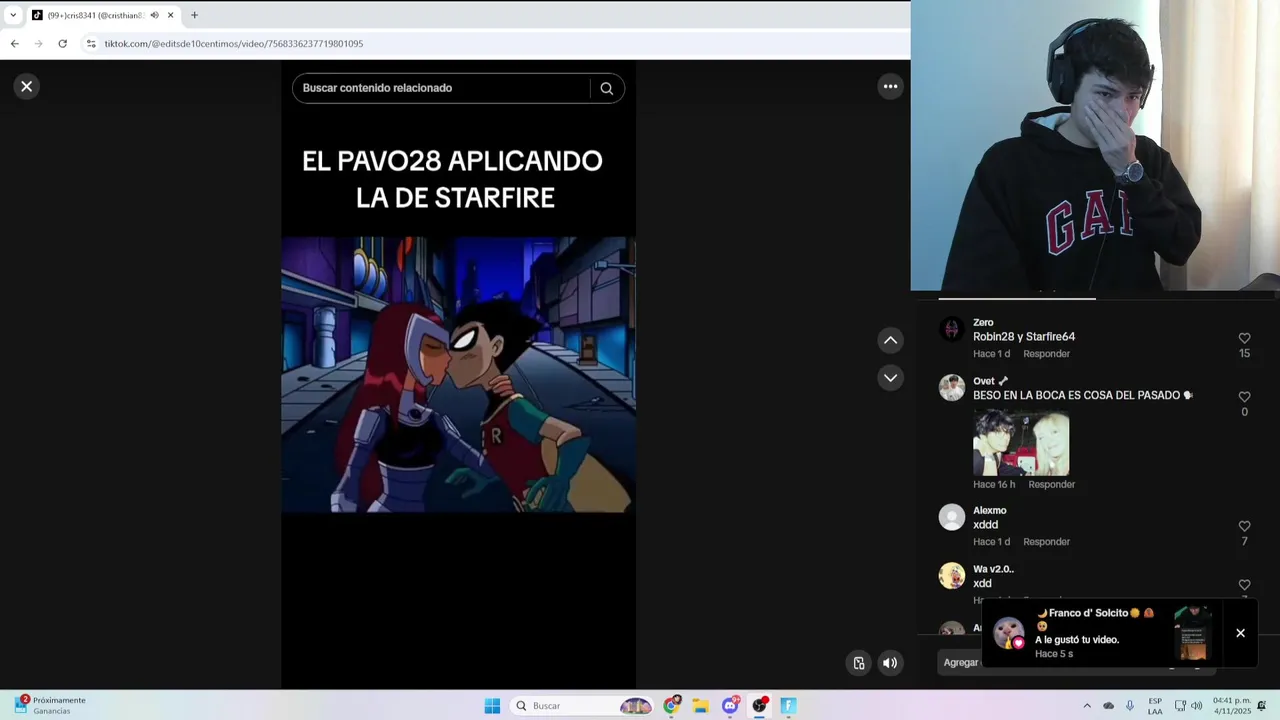This screenshot has height=720, width=1280.
Task: Open the ESP LAA language selector
Action: pyautogui.click(x=1155, y=706)
